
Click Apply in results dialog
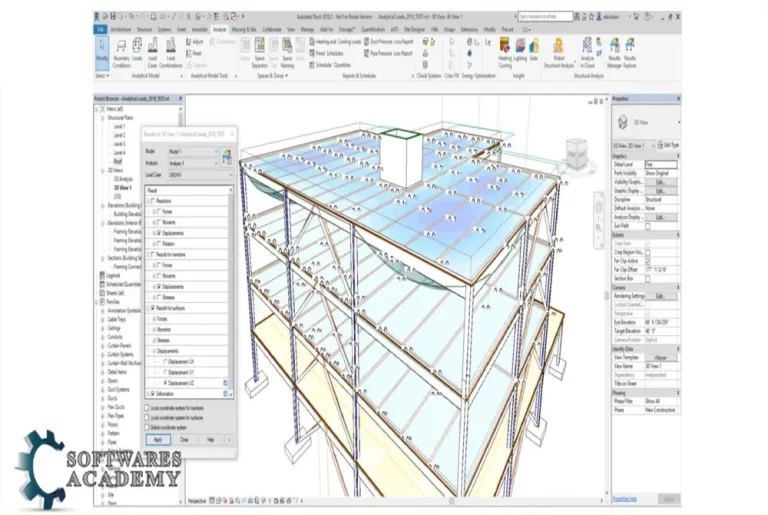click(x=158, y=440)
